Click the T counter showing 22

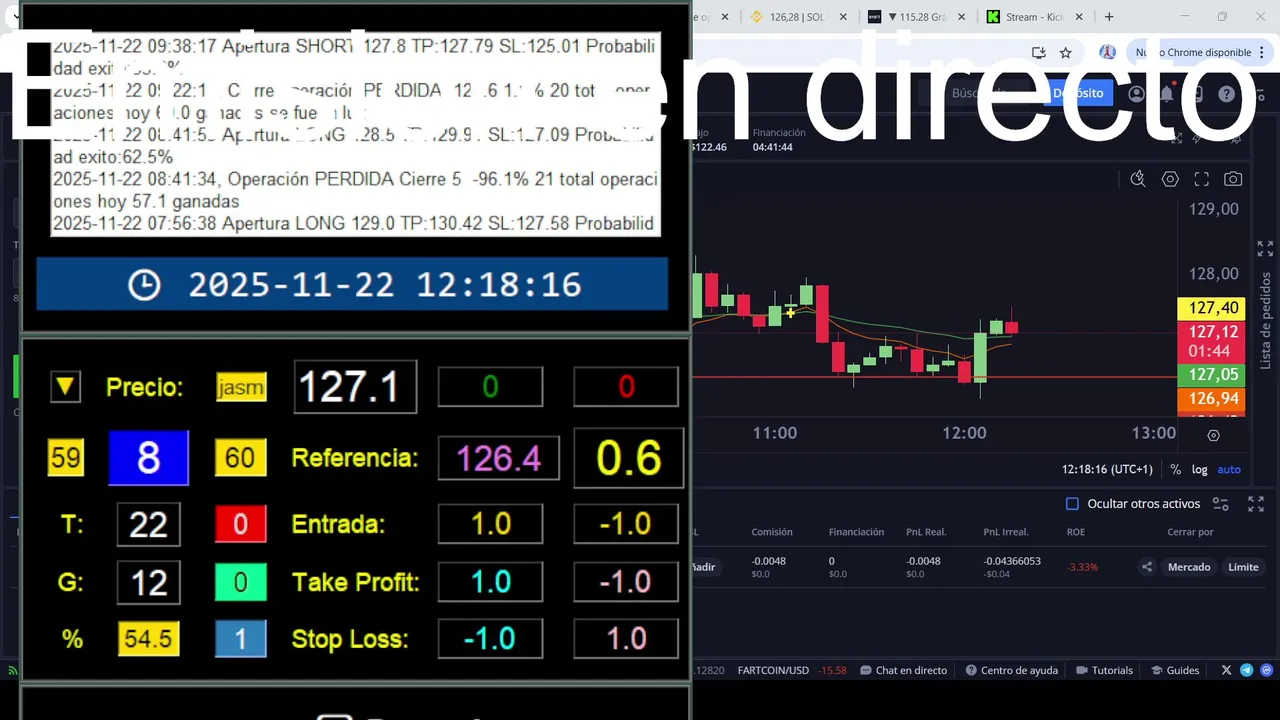[148, 524]
